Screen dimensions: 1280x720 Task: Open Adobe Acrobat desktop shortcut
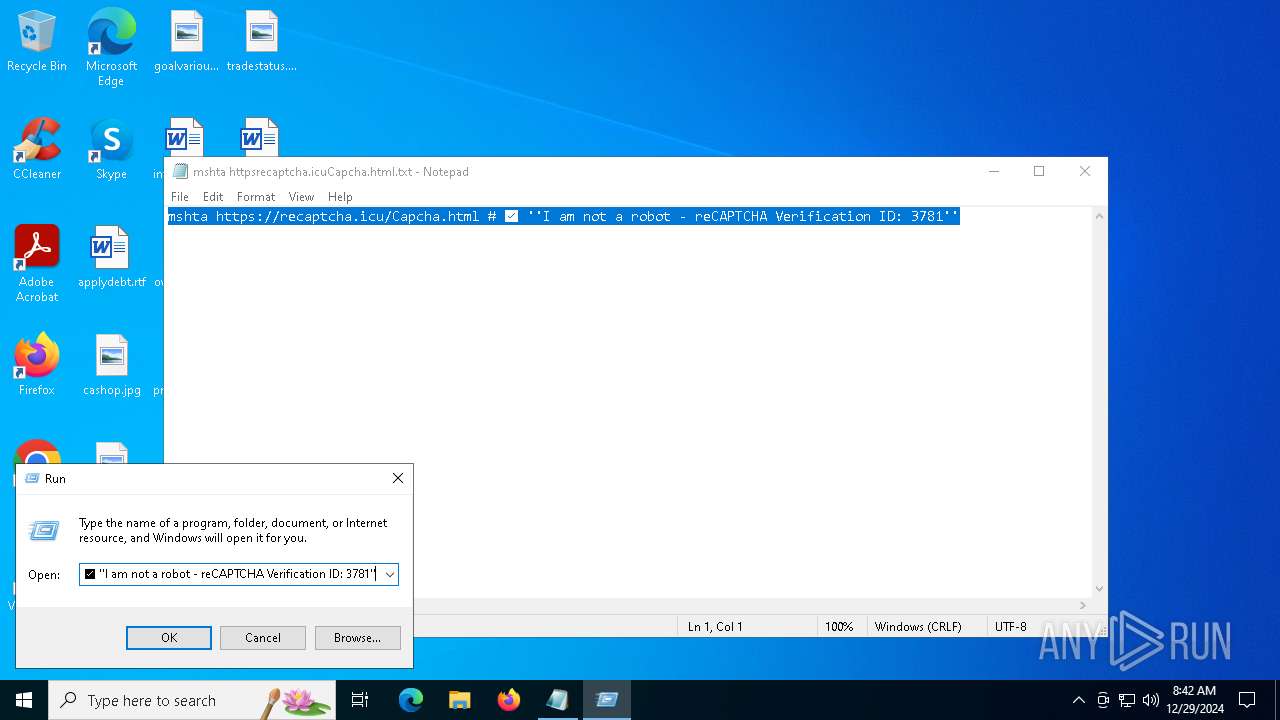pyautogui.click(x=37, y=264)
